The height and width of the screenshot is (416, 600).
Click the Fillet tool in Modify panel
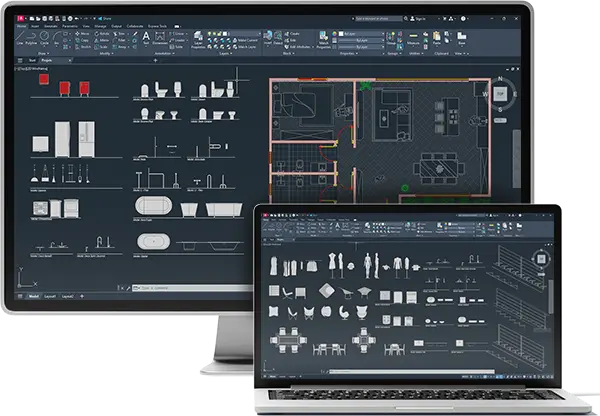coord(119,40)
